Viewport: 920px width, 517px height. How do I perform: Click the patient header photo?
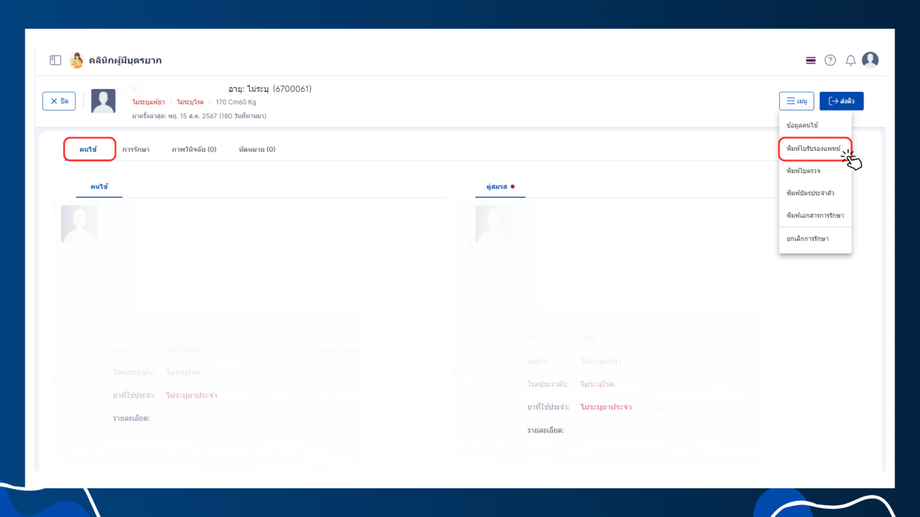point(103,101)
